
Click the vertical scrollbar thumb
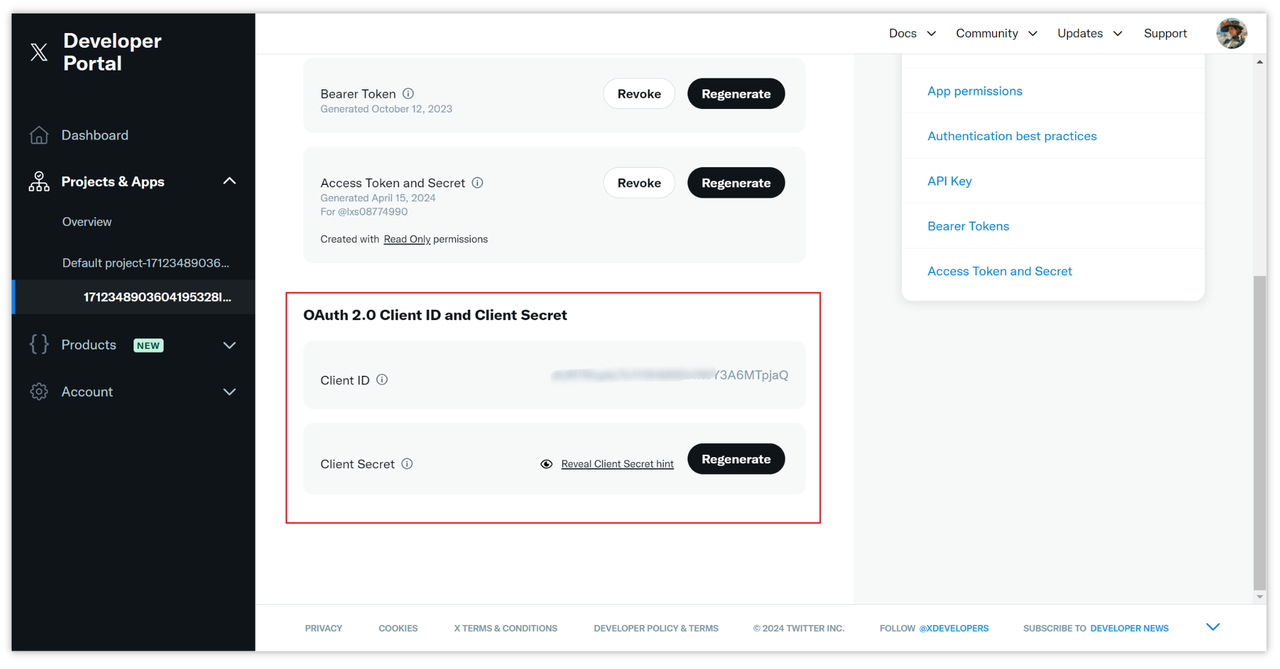pos(1259,433)
